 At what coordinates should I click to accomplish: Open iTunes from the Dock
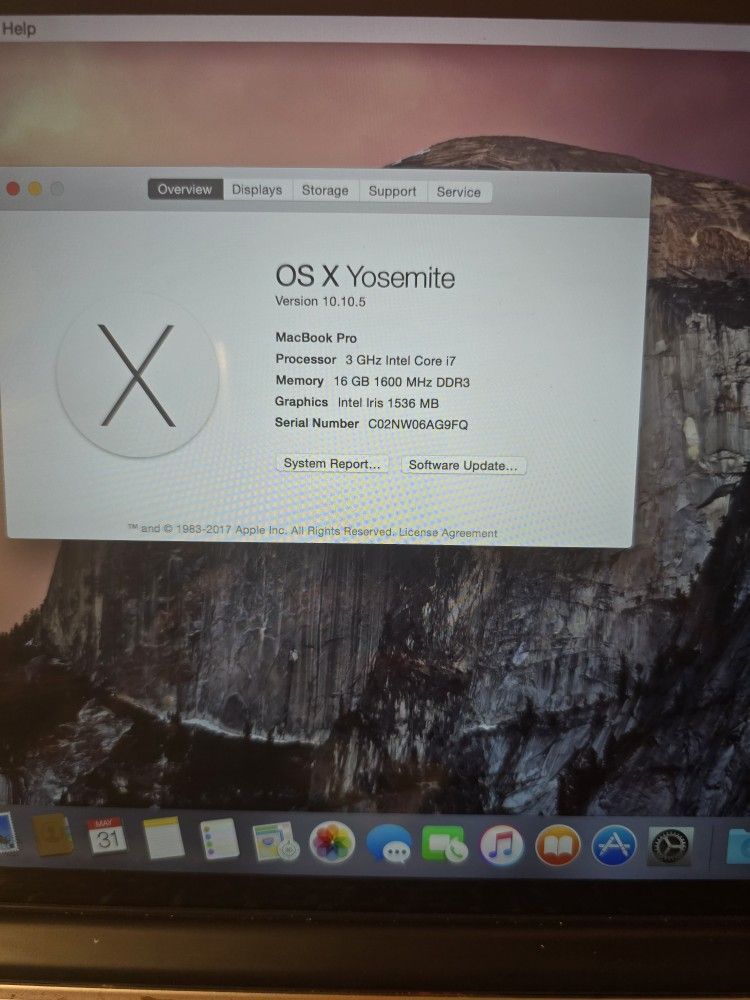coord(501,846)
